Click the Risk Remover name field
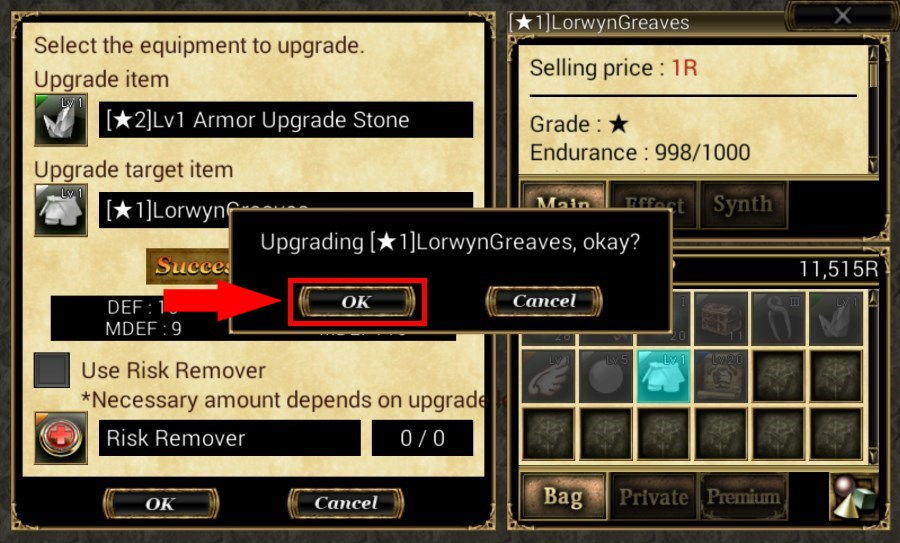This screenshot has height=543, width=900. point(230,438)
